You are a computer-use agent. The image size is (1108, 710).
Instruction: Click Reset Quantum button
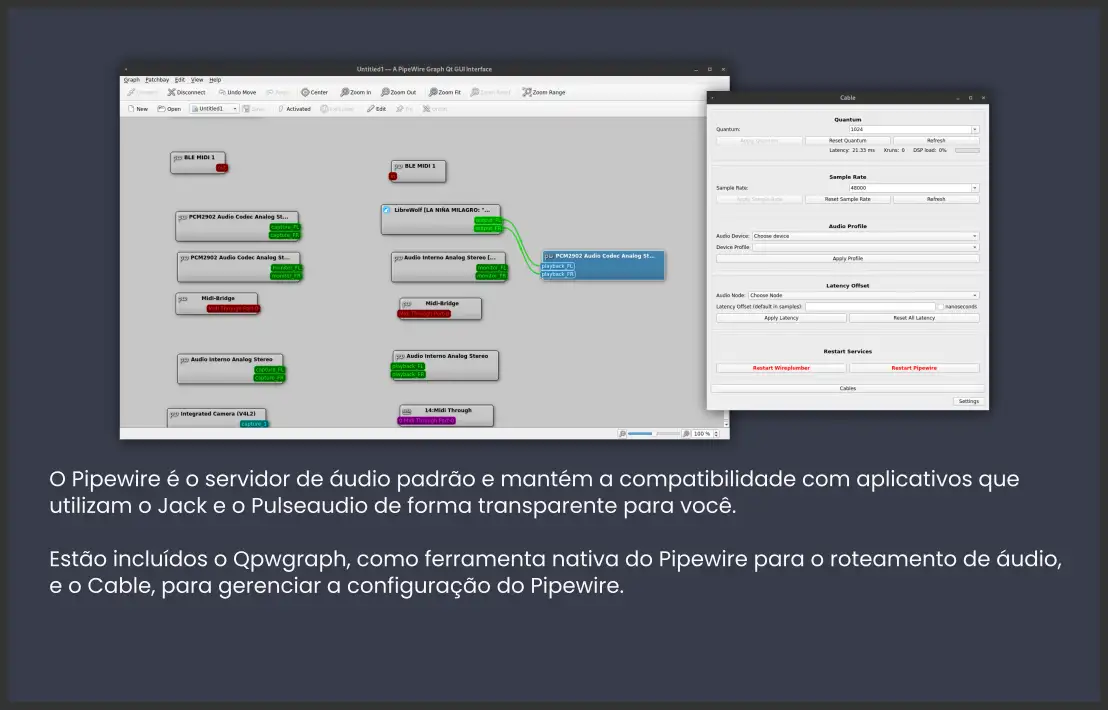coord(847,141)
